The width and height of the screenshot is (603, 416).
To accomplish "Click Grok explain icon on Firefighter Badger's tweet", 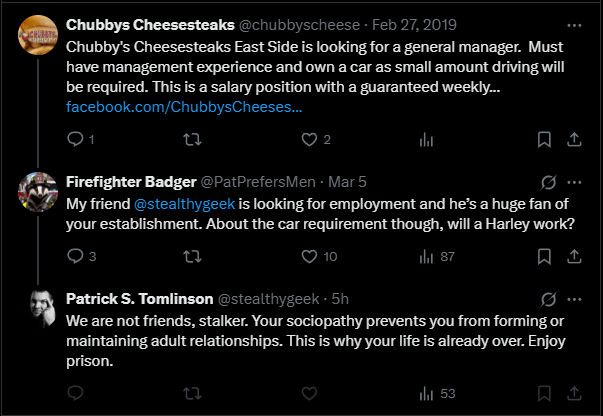I will point(548,182).
